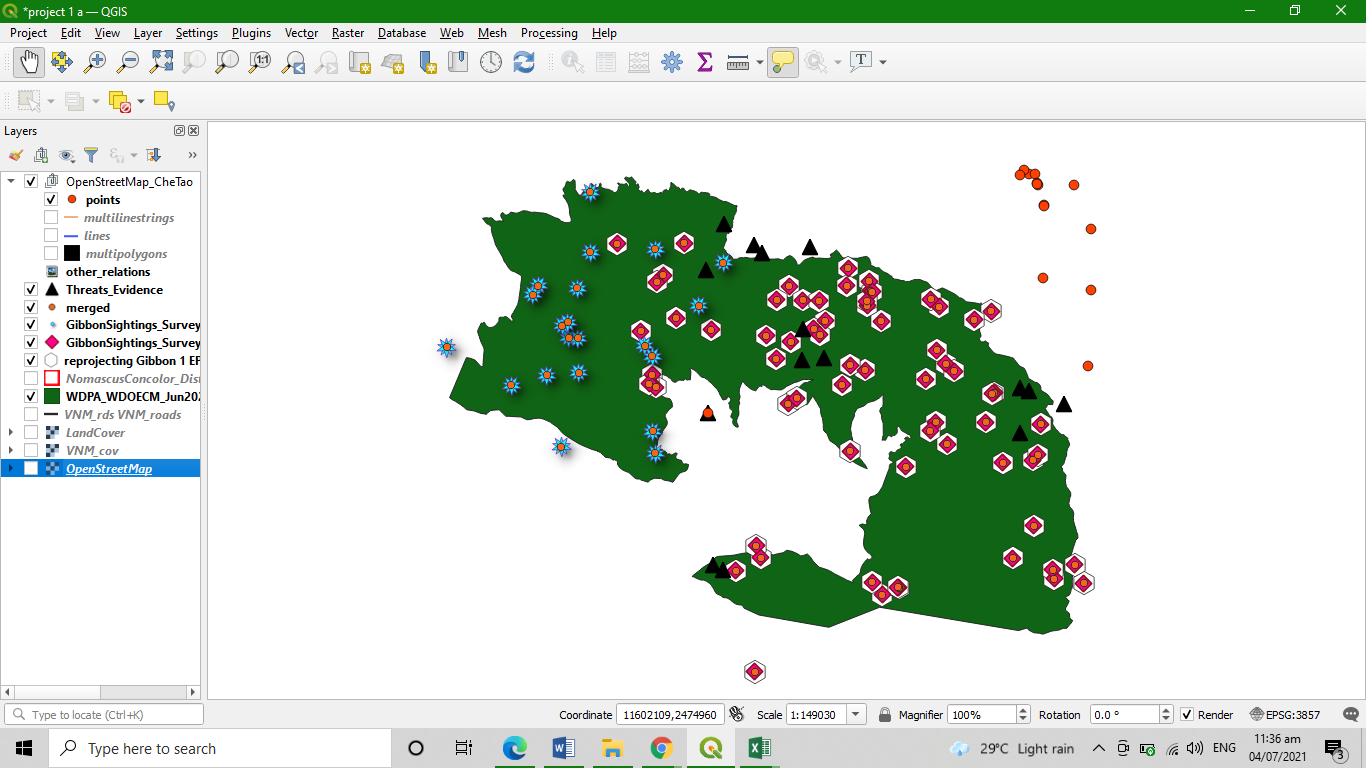1366x768 pixels.
Task: Enable the LandCover layer checkbox
Action: [31, 433]
